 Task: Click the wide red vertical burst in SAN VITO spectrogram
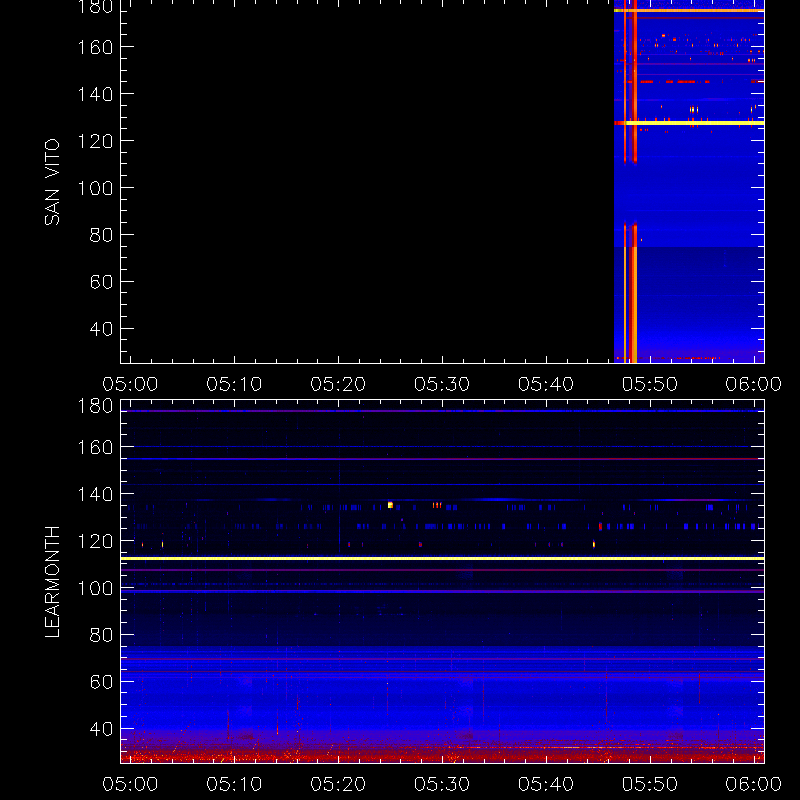pos(634,304)
